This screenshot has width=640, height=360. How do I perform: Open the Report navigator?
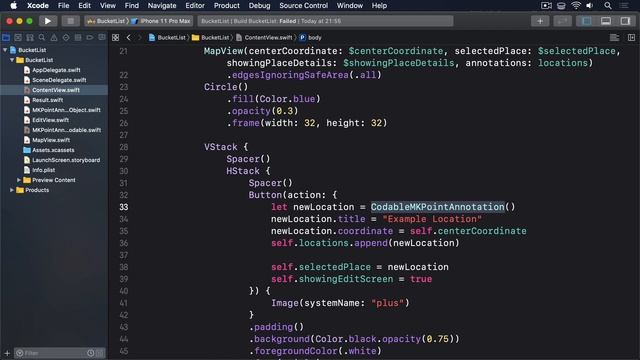click(102, 38)
